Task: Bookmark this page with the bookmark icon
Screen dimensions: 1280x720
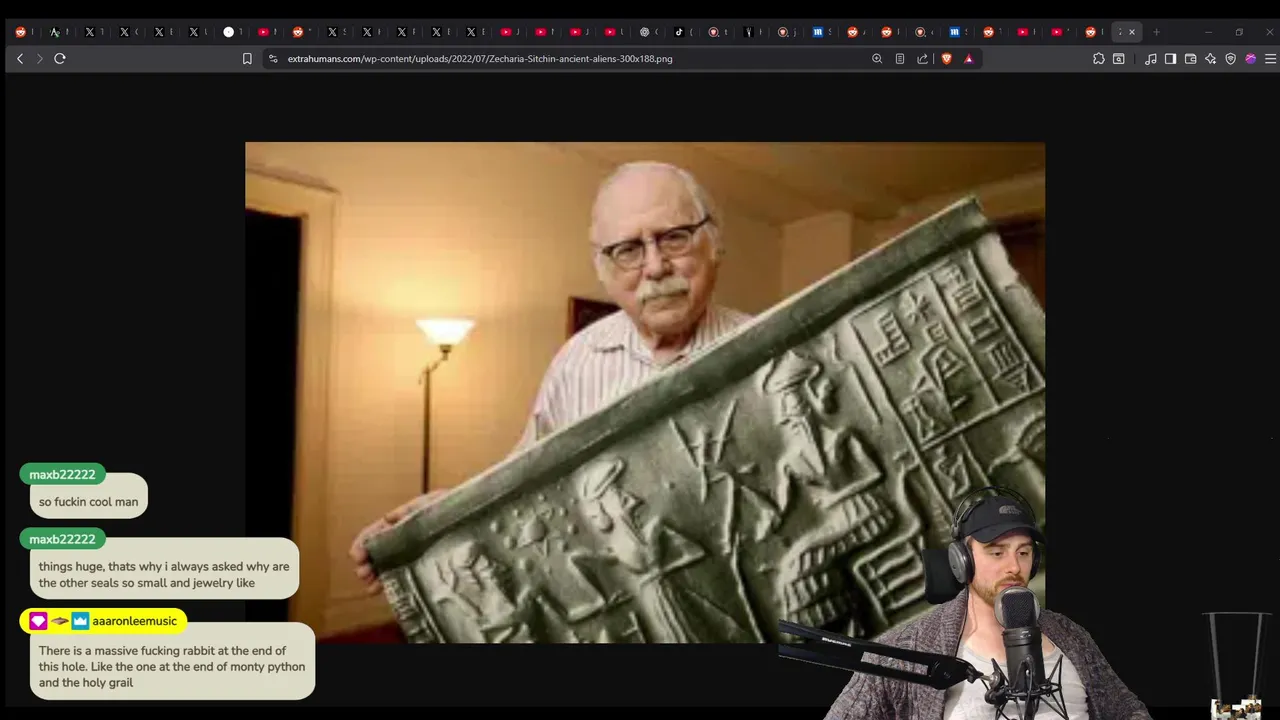Action: (x=247, y=59)
